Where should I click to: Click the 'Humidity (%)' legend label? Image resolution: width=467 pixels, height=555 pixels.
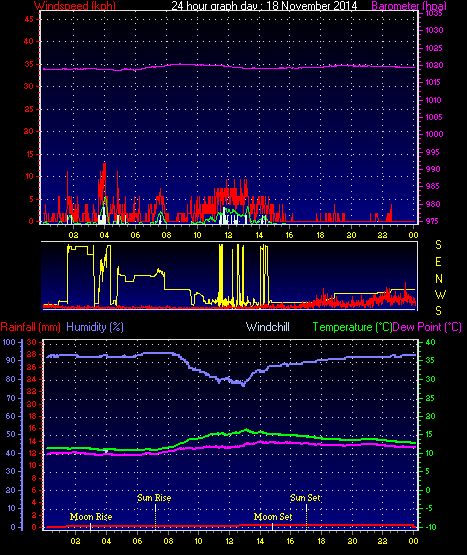tap(95, 327)
